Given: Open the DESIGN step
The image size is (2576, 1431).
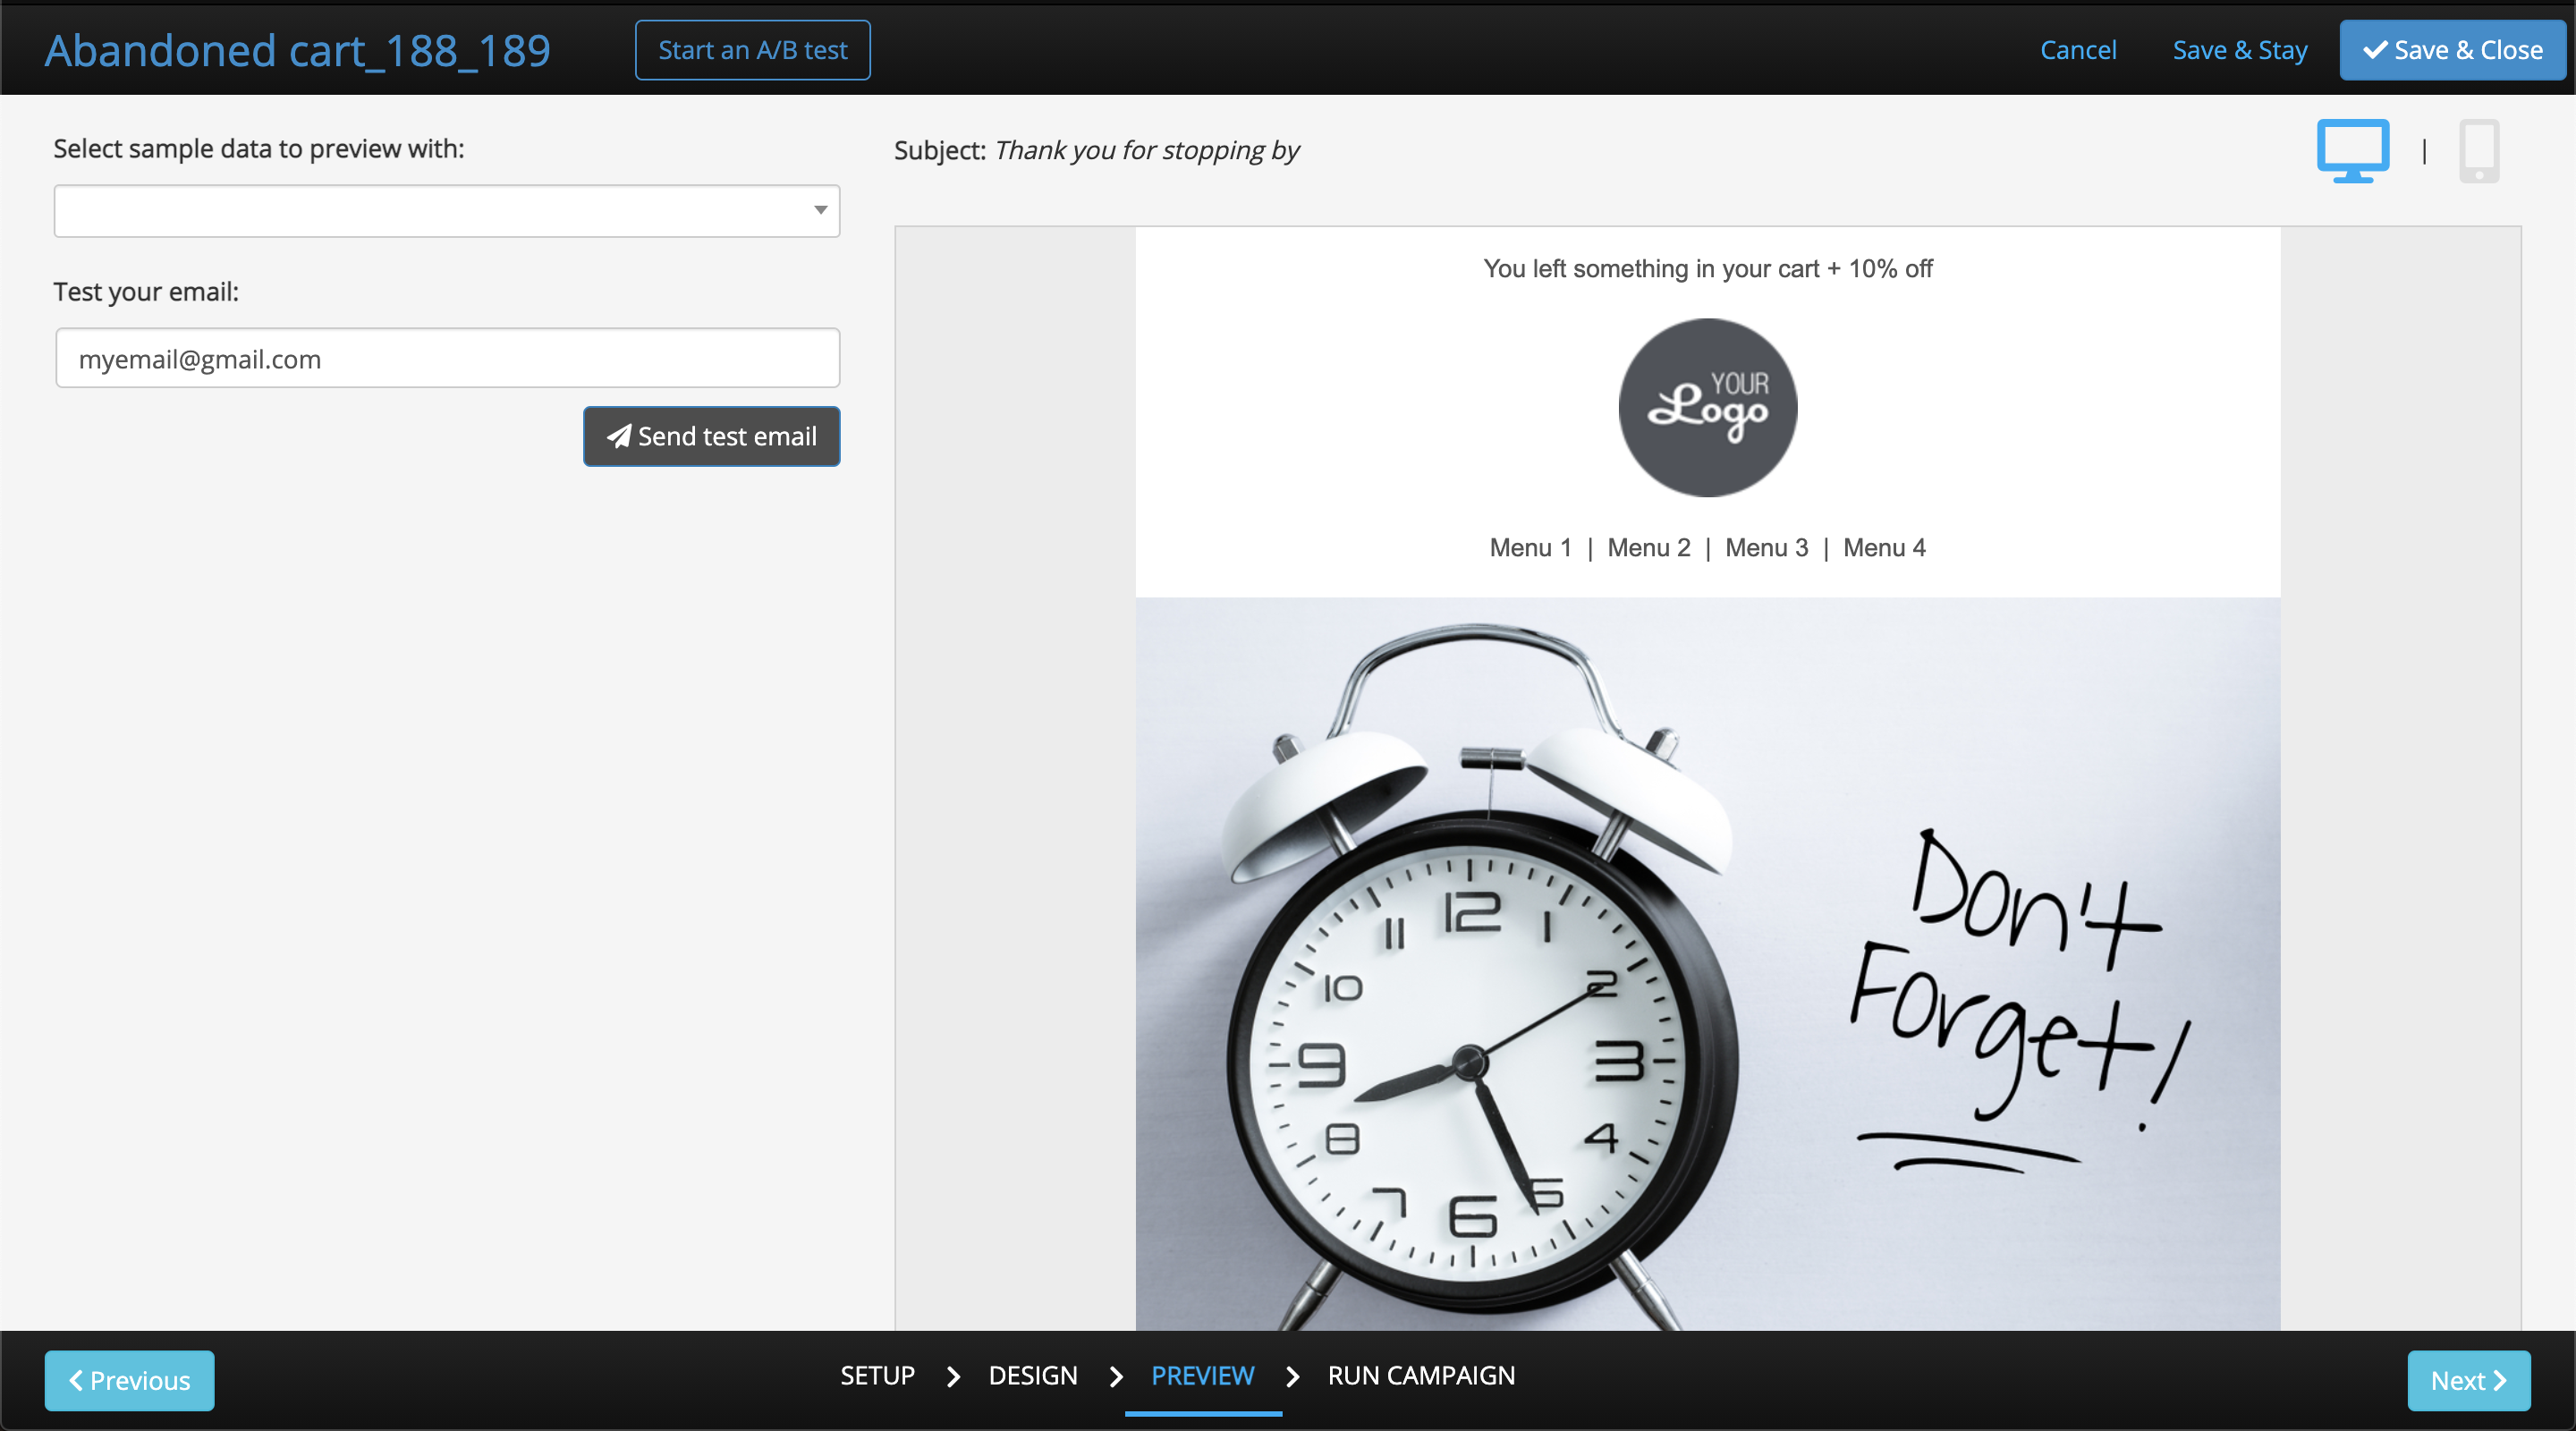Looking at the screenshot, I should click(x=1033, y=1375).
